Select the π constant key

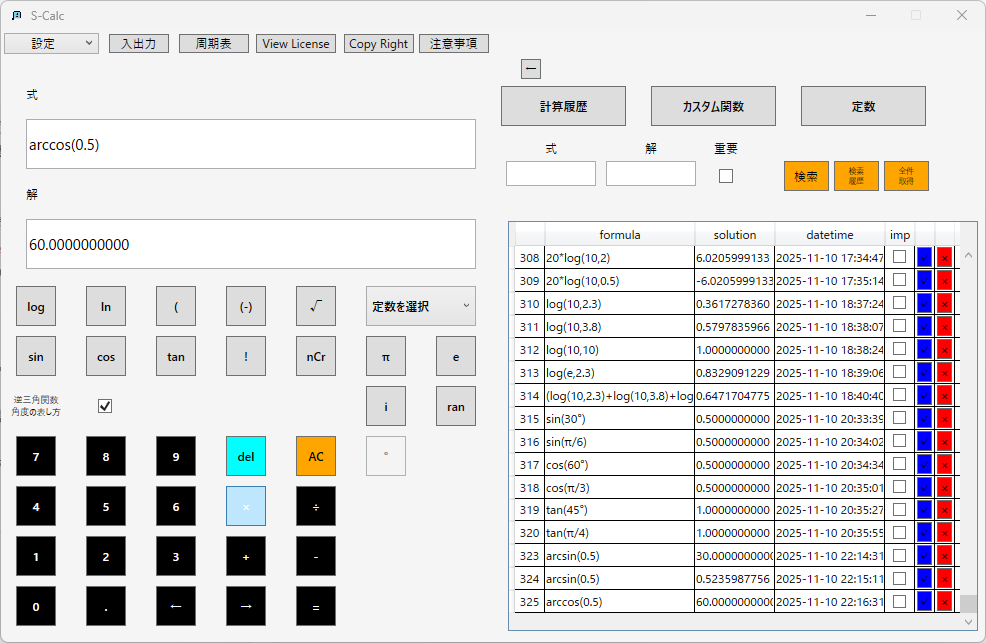click(x=386, y=356)
